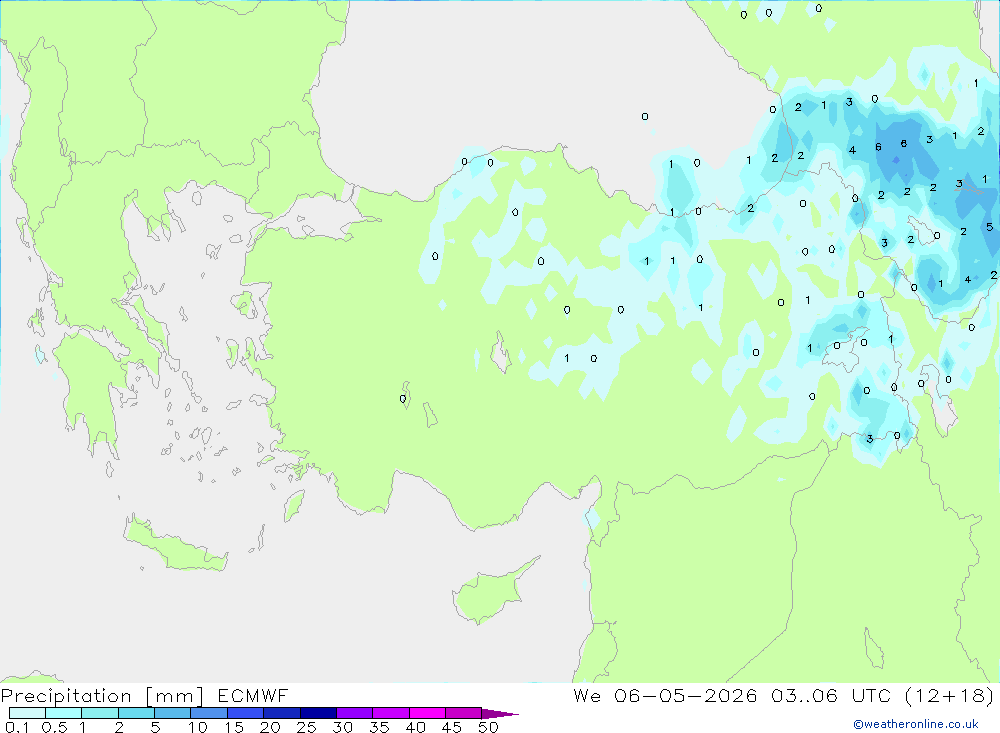
Task: Select the 40–45 mm magenta legend swatch
Action: pyautogui.click(x=427, y=713)
